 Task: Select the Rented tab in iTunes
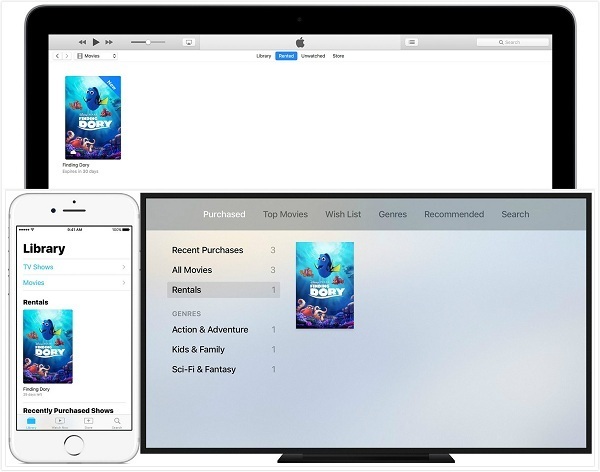pos(286,56)
